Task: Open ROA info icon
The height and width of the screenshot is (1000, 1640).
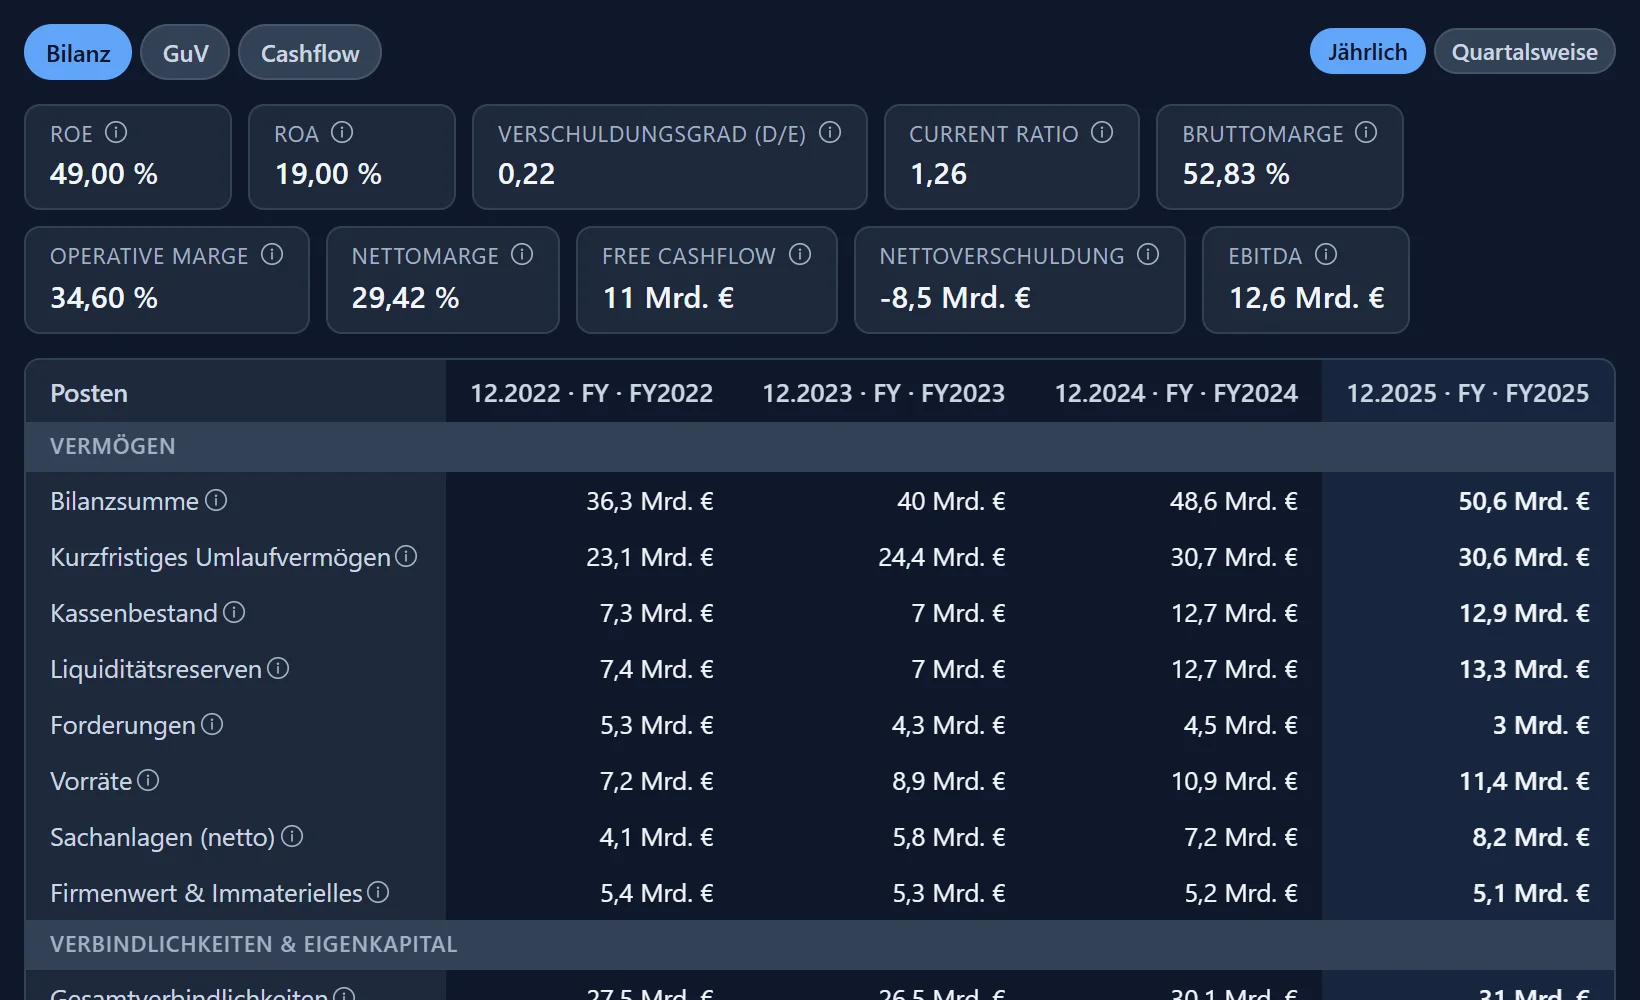Action: pos(342,132)
